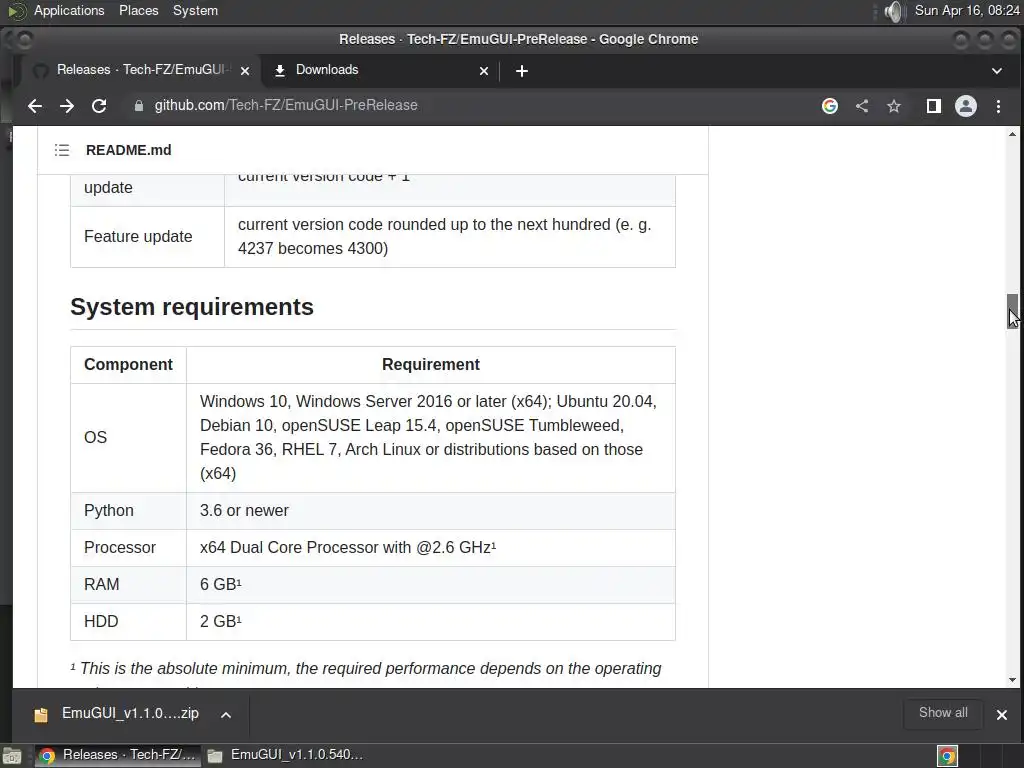1024x768 pixels.
Task: Open the Google icon in address bar
Action: (830, 106)
